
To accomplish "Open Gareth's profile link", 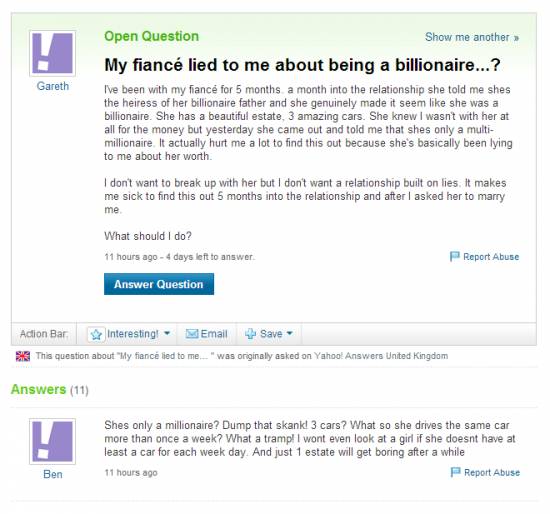I will coord(53,86).
